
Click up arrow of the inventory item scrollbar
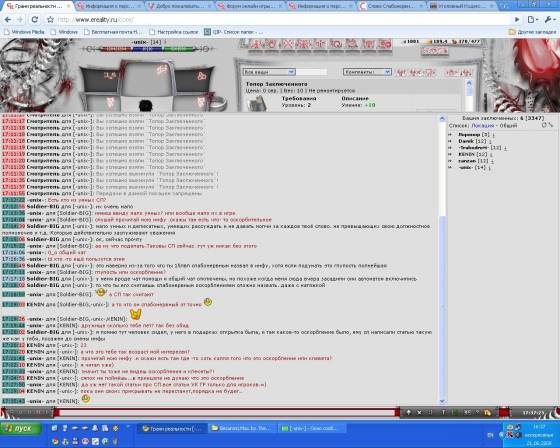coord(469,83)
